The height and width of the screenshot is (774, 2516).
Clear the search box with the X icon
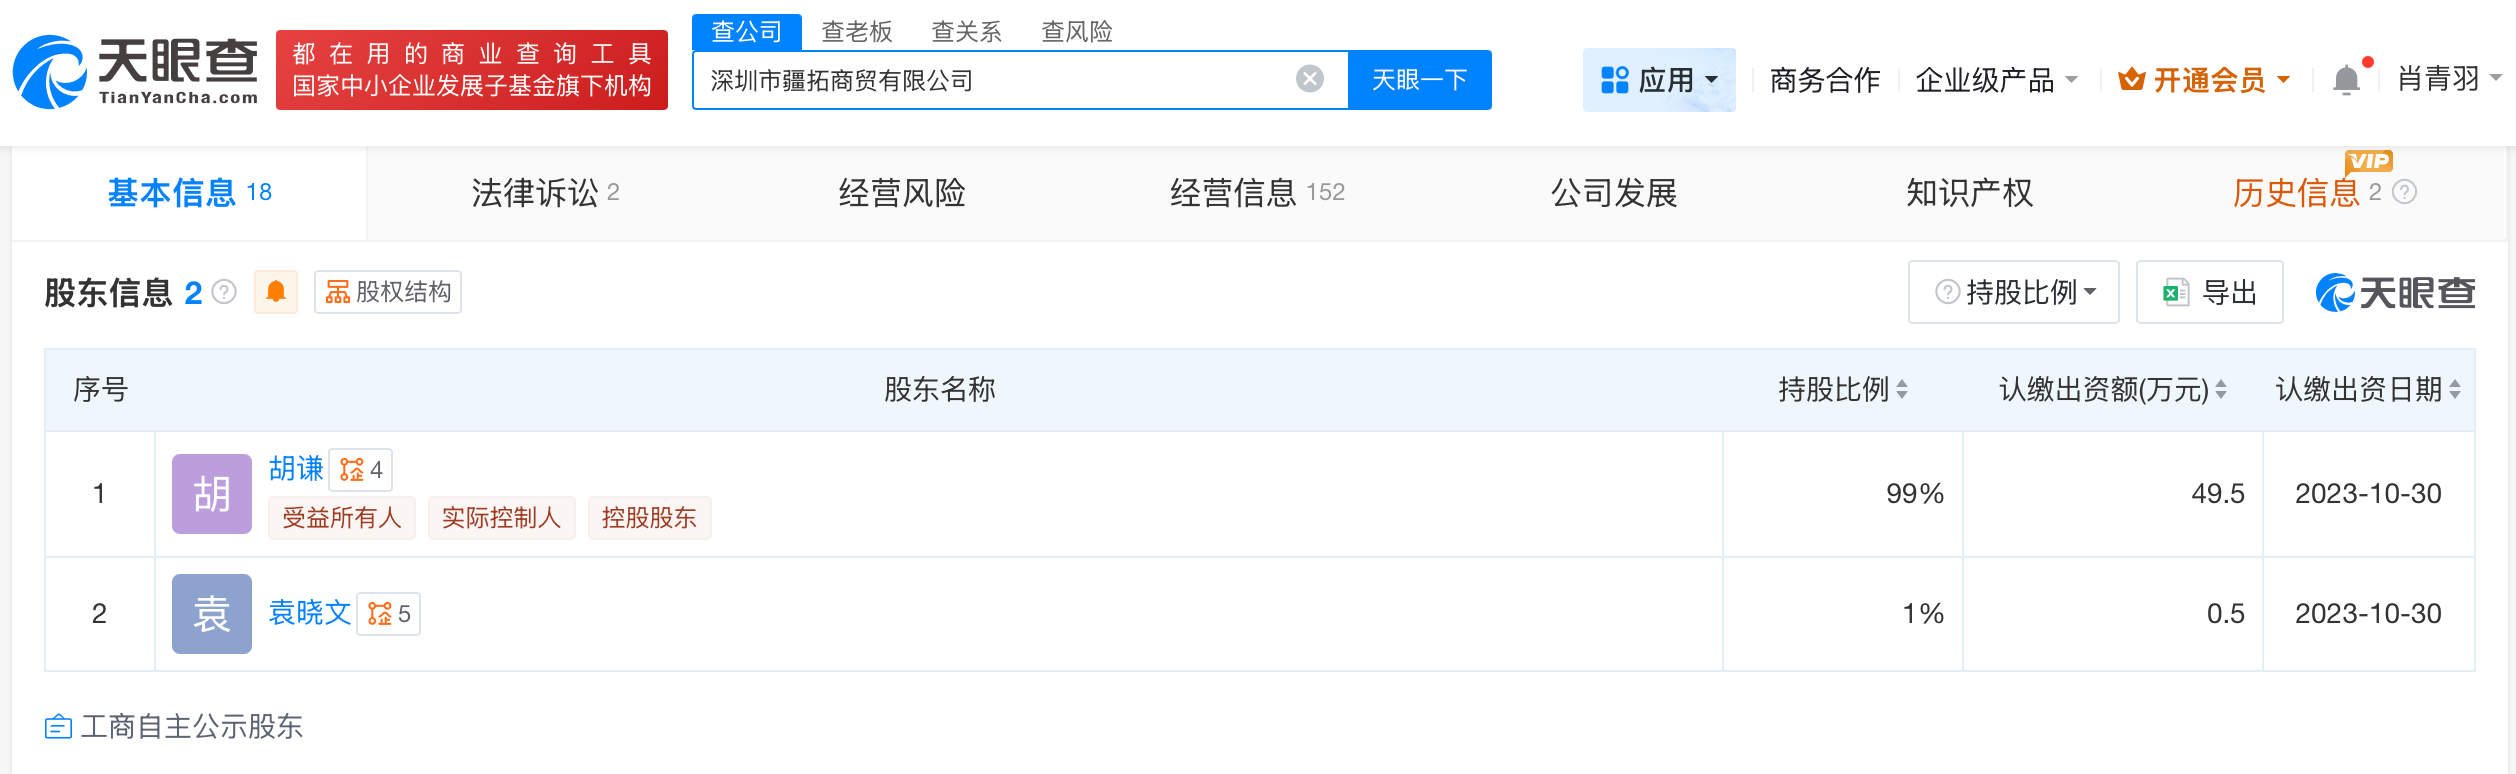click(1309, 79)
